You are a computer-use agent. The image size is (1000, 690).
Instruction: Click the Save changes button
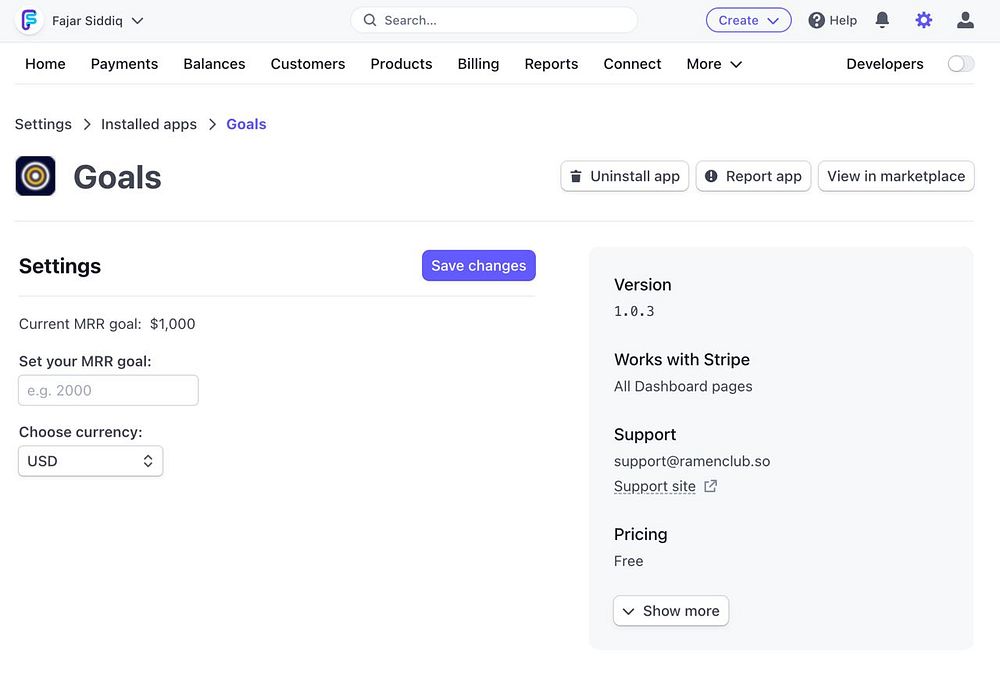coord(478,265)
